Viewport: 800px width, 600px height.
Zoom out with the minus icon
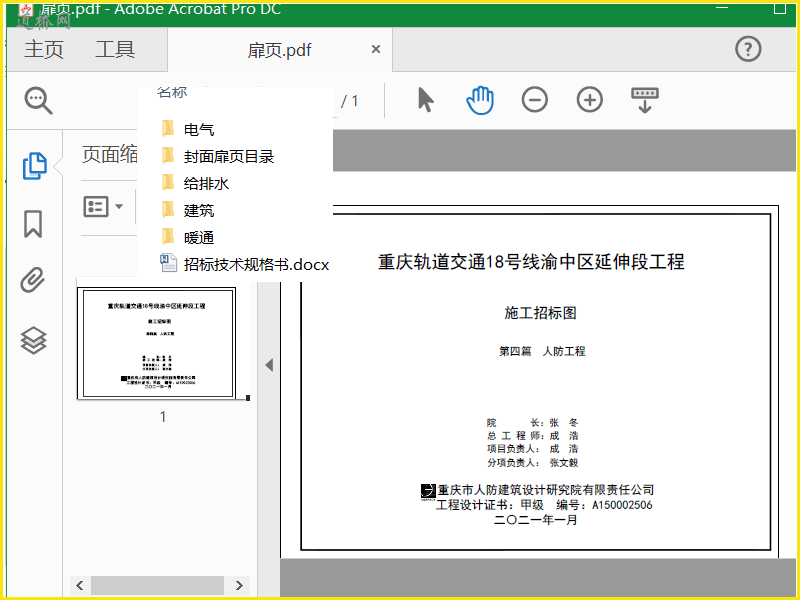pyautogui.click(x=535, y=99)
